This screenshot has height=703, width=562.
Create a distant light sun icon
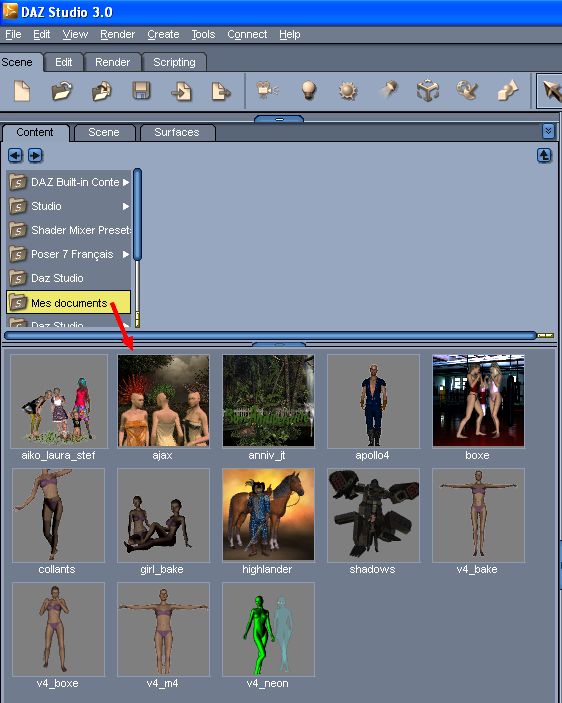click(348, 91)
